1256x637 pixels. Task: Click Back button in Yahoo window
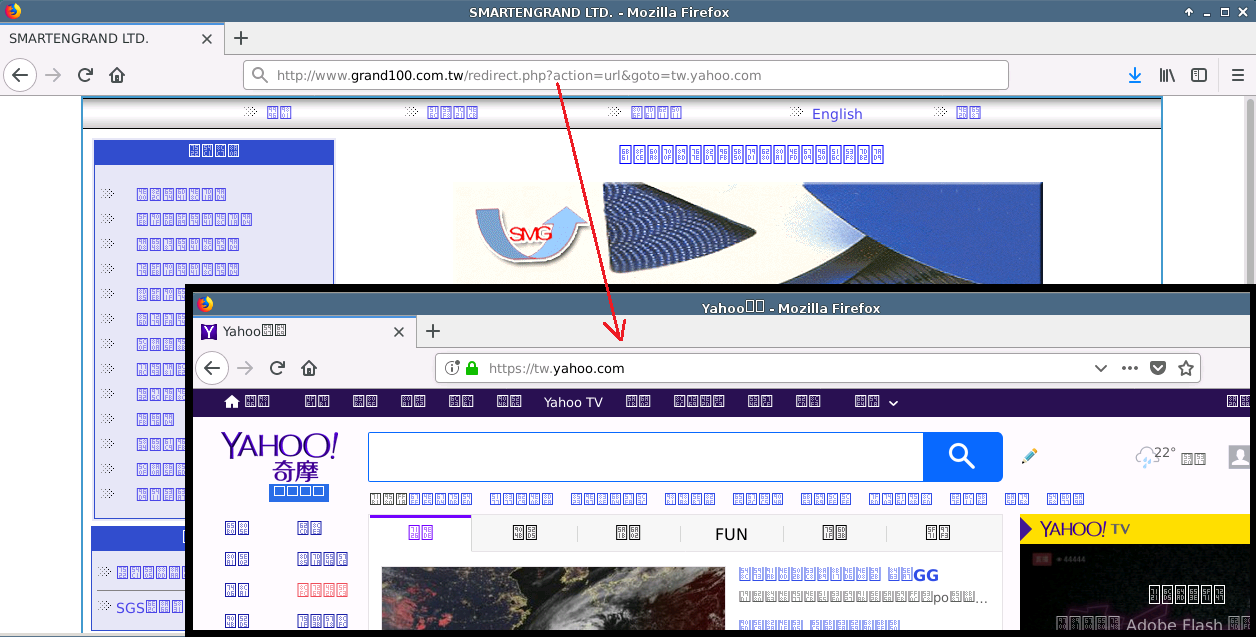click(211, 368)
